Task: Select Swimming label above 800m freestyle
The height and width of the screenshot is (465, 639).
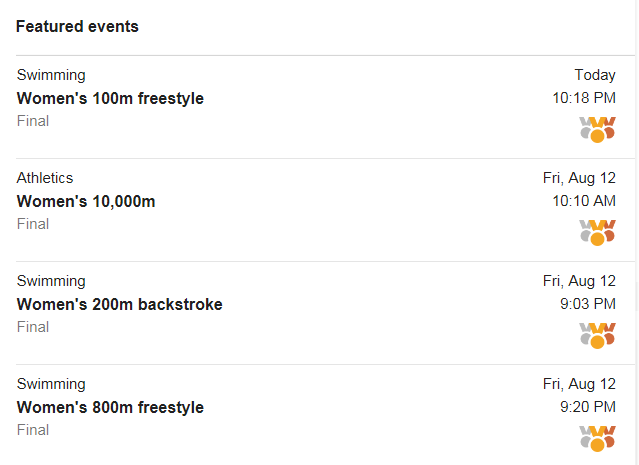Action: (x=51, y=384)
